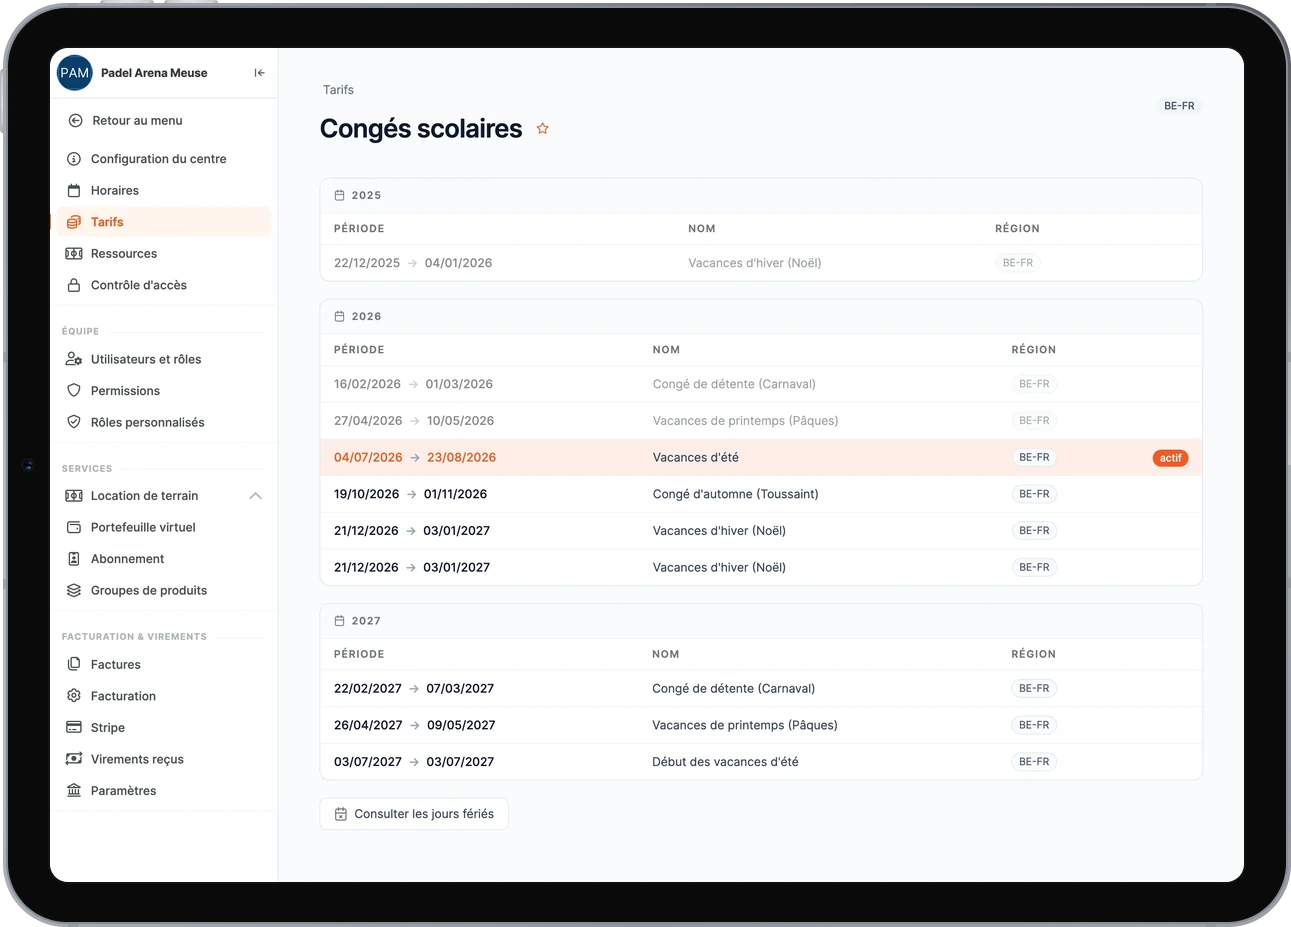The height and width of the screenshot is (927, 1291).
Task: Click the 19/10/2026 start date
Action: (x=366, y=494)
